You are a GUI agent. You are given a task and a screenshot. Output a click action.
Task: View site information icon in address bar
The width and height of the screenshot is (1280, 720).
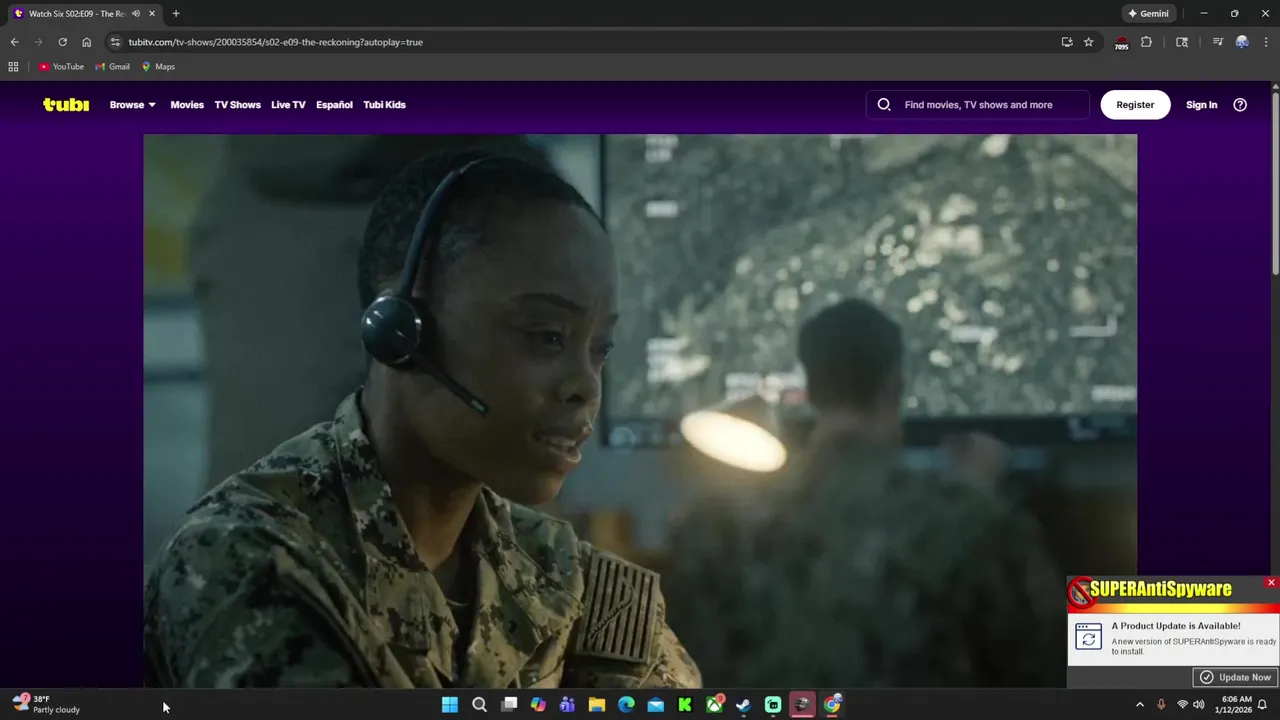click(115, 42)
